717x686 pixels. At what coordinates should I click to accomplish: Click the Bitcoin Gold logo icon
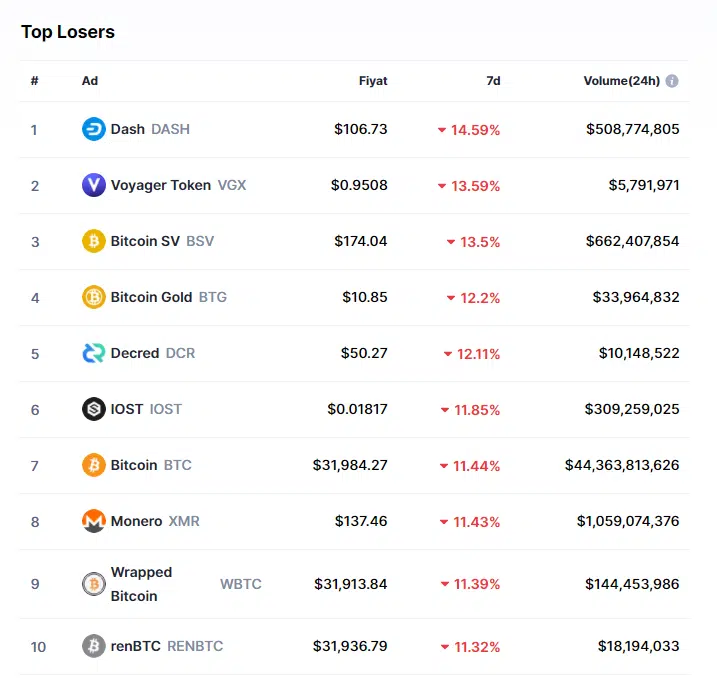click(93, 297)
